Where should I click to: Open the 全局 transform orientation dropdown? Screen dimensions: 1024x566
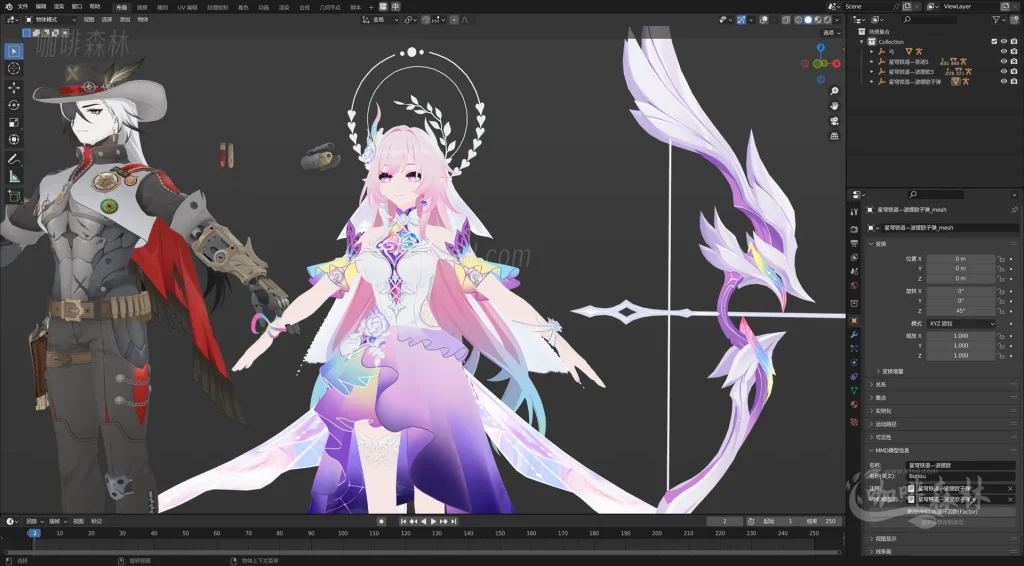pyautogui.click(x=381, y=20)
